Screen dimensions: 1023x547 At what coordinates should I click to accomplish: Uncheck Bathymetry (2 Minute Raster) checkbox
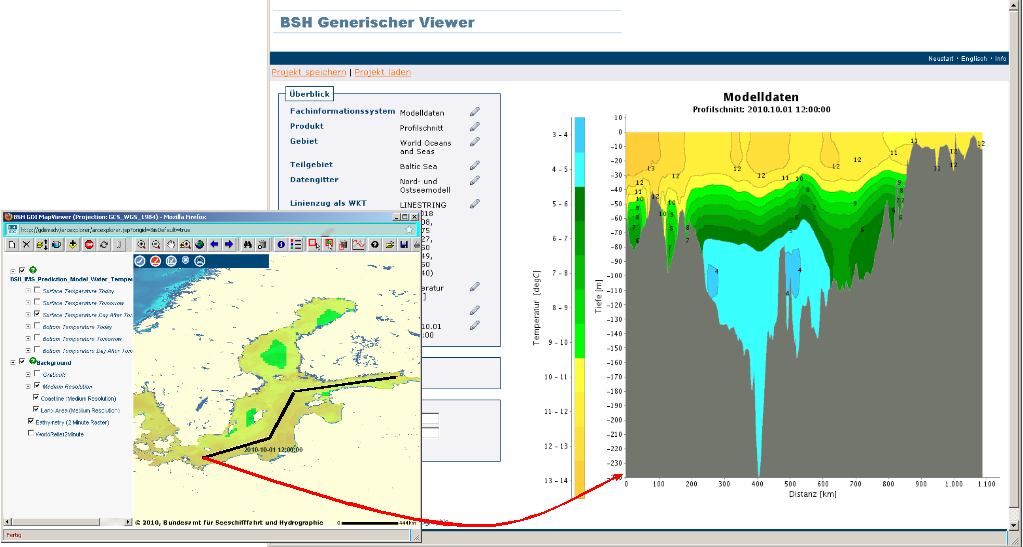(31, 421)
